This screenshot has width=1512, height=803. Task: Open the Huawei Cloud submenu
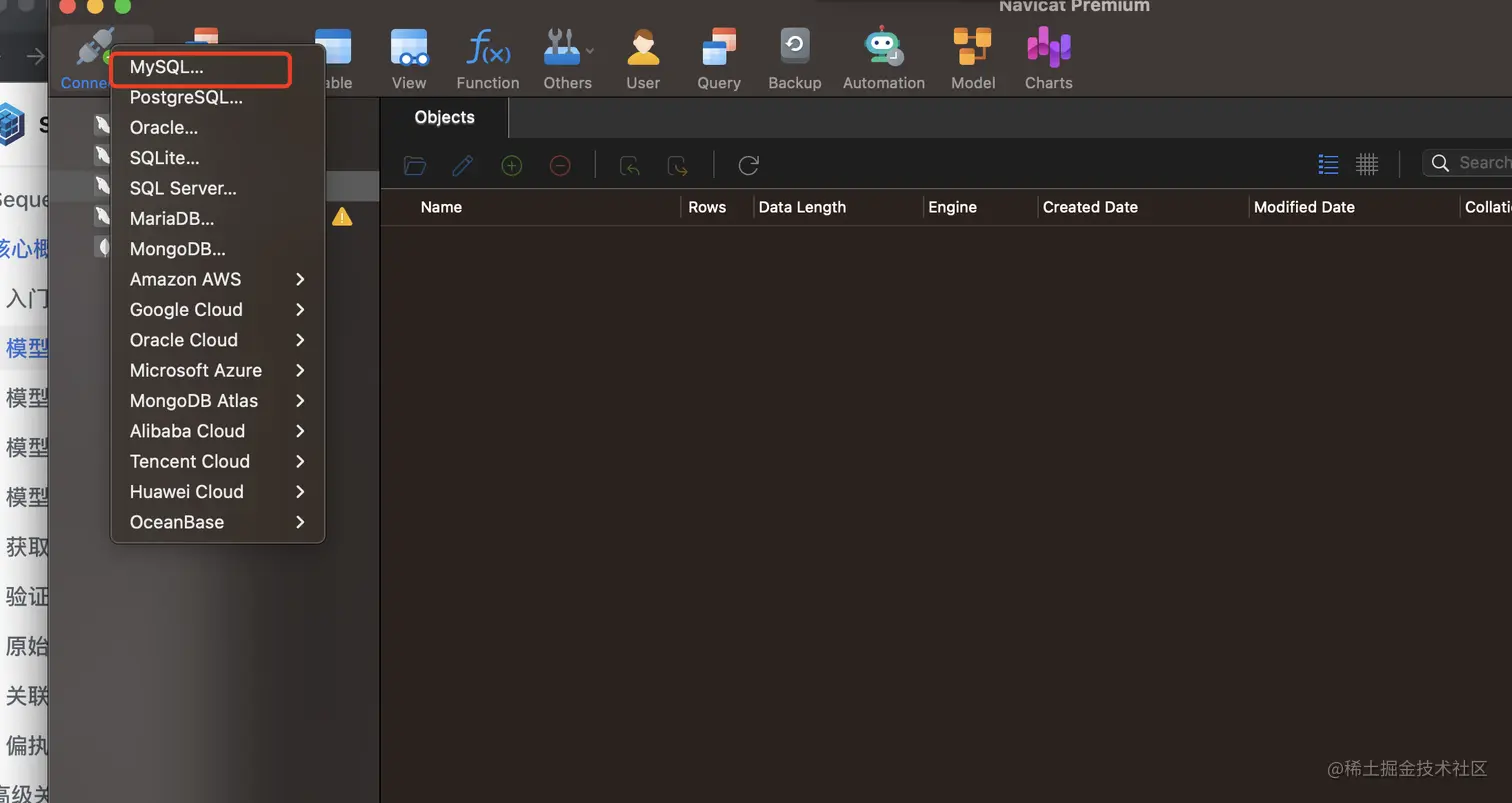(217, 492)
